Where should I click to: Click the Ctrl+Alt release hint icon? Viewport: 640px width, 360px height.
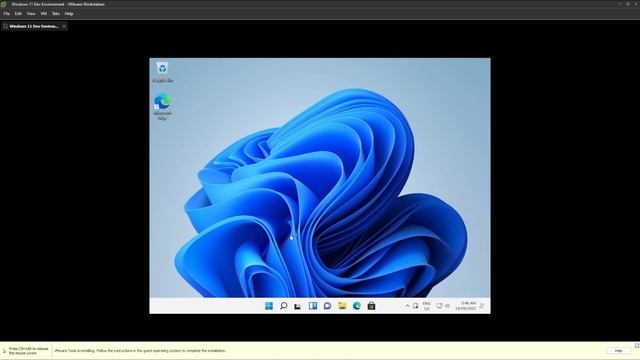click(4, 351)
